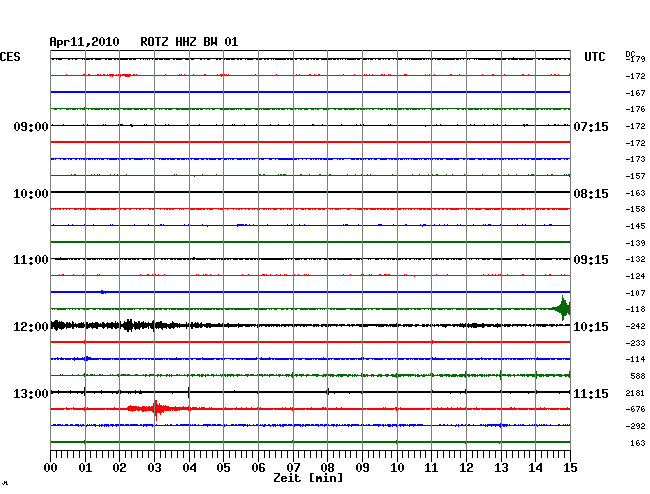Click the UTC column header
This screenshot has width=650, height=494.
pos(594,57)
